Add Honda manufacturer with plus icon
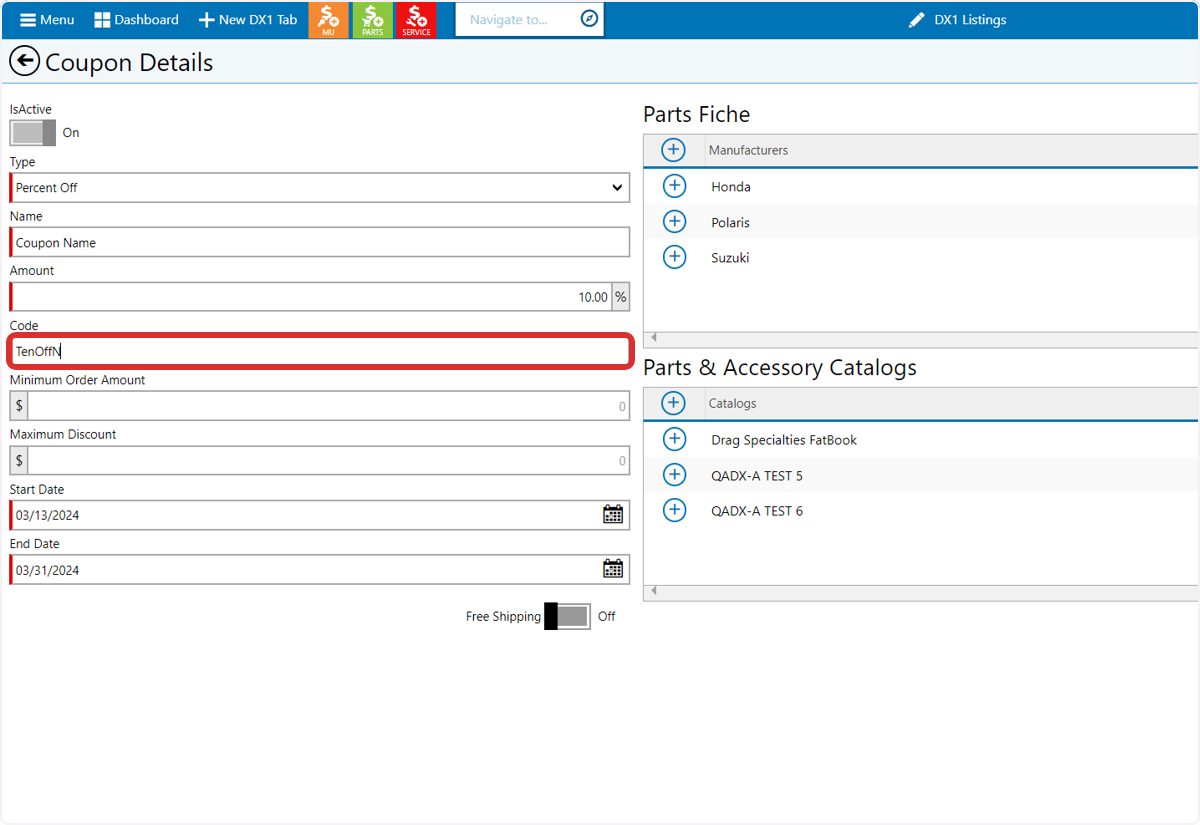This screenshot has height=825, width=1200. click(675, 186)
